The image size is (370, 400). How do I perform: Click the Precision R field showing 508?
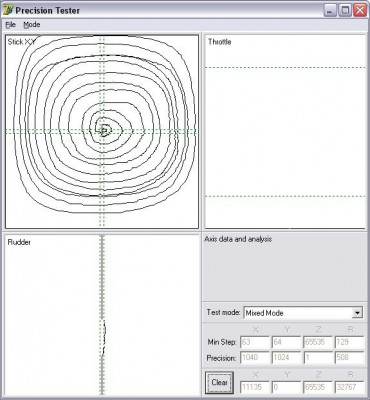349,358
